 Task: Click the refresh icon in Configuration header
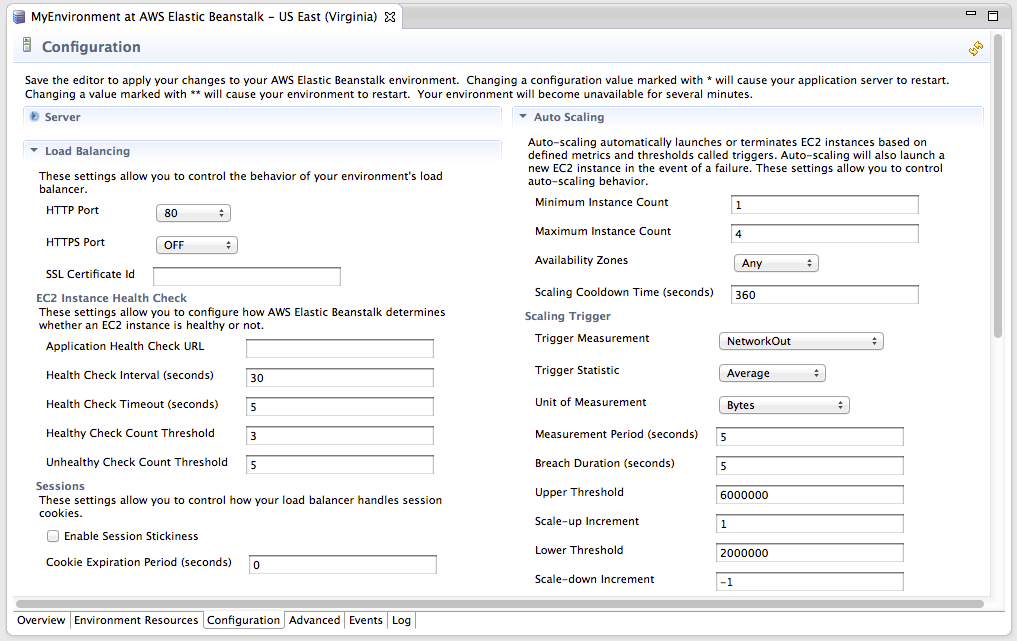coord(975,49)
